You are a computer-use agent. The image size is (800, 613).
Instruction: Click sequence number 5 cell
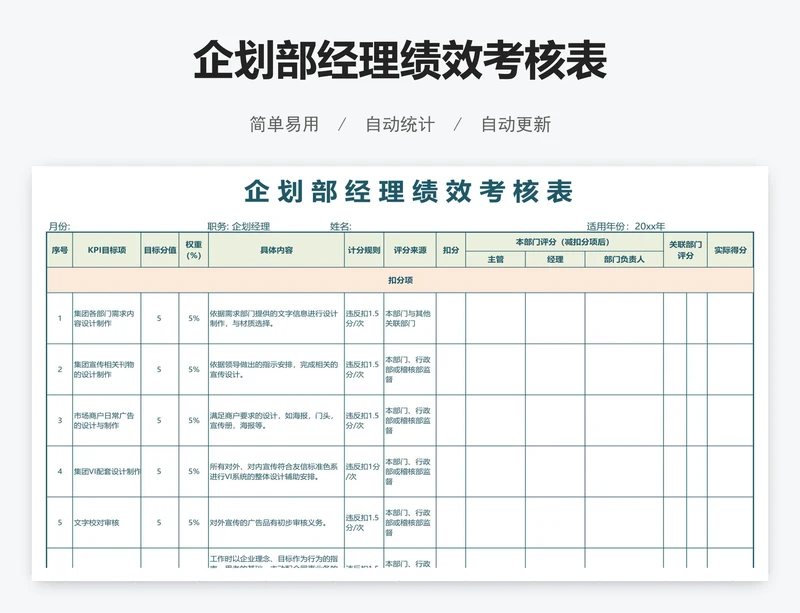click(x=60, y=523)
